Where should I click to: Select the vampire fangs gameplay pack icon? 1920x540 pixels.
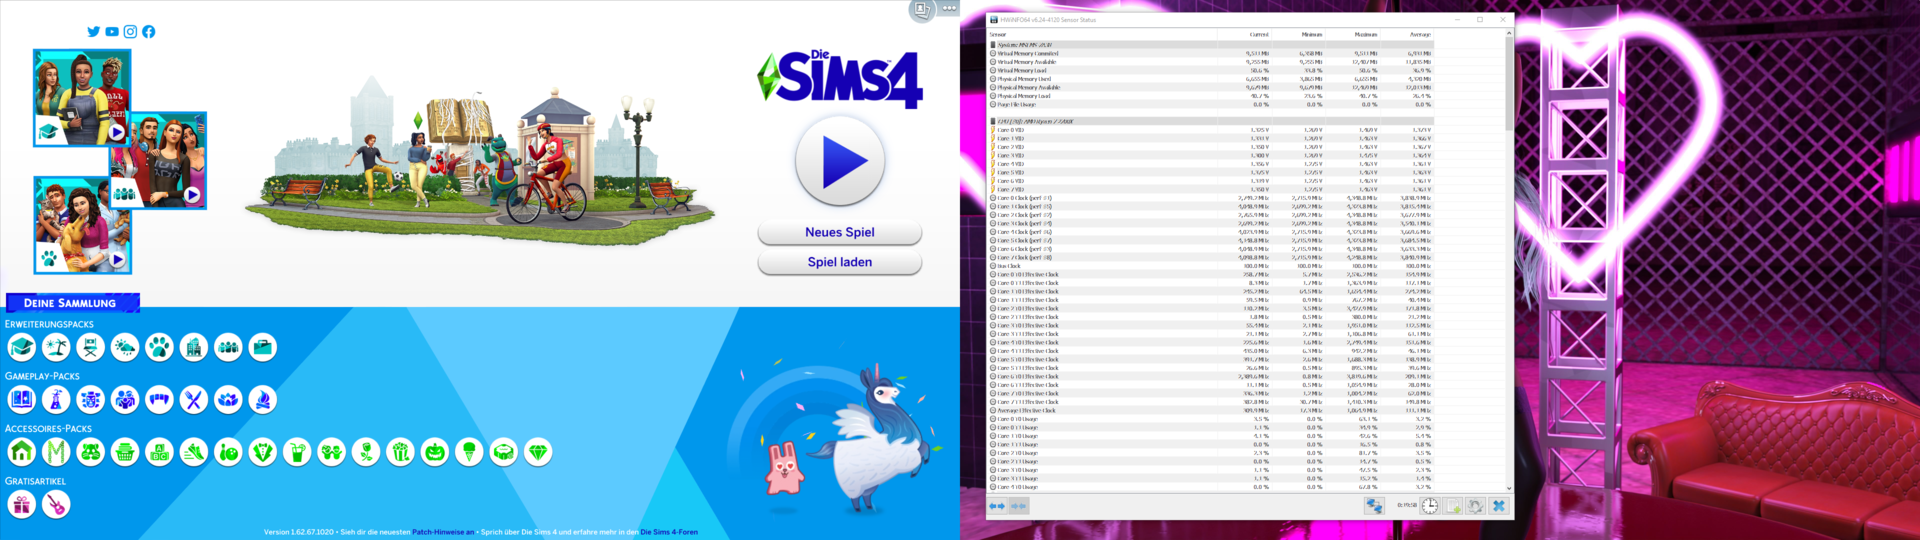click(x=159, y=400)
